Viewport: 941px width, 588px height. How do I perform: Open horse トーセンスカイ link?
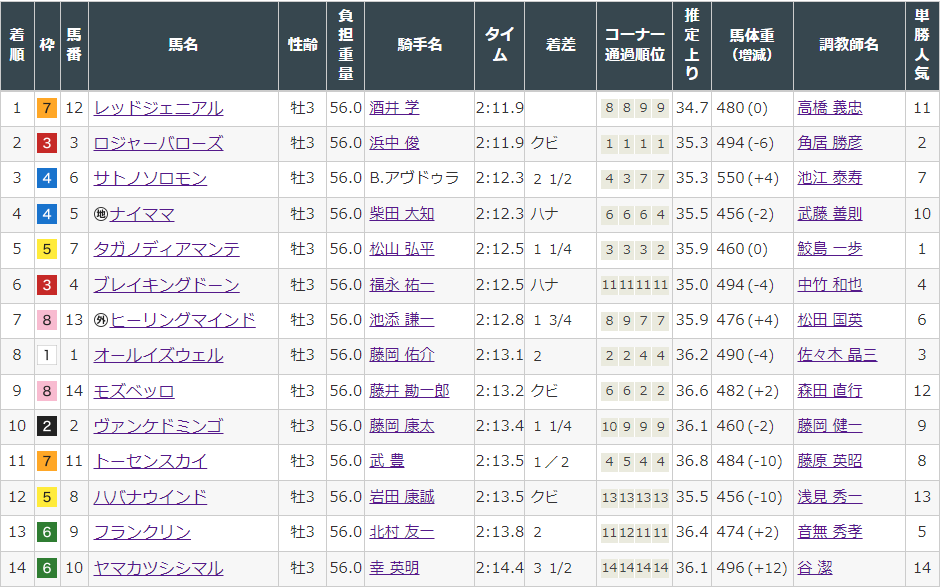click(151, 461)
